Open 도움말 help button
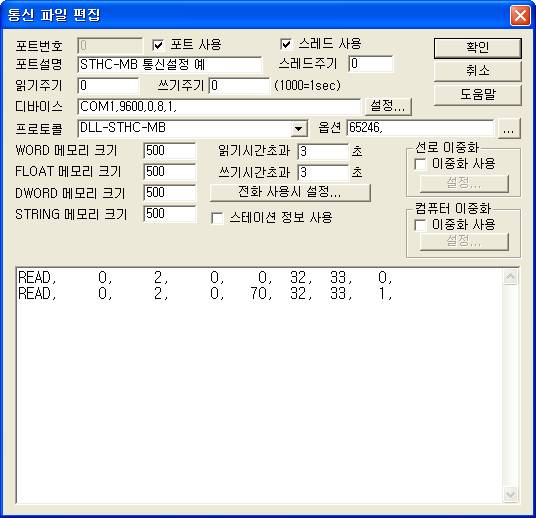This screenshot has height=518, width=536. coord(478,94)
